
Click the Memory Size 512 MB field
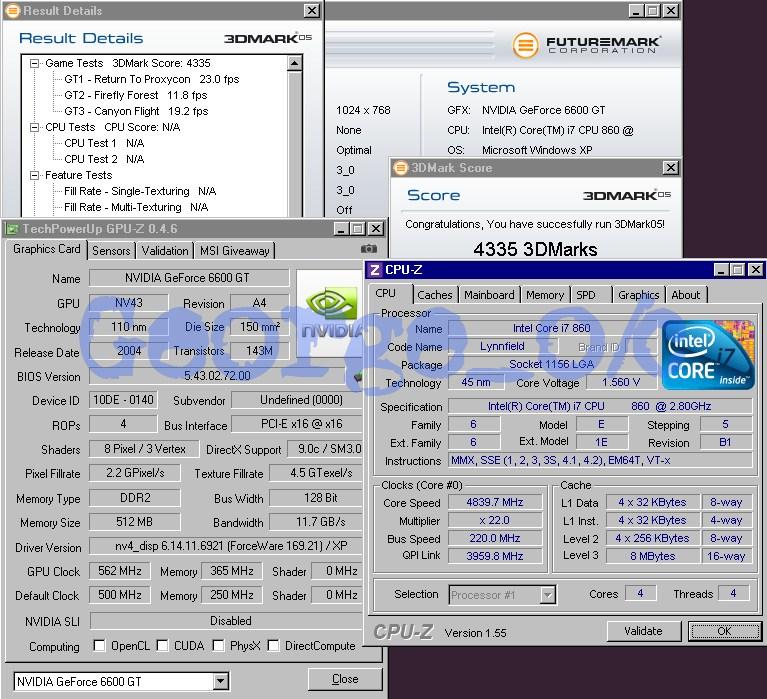[135, 522]
